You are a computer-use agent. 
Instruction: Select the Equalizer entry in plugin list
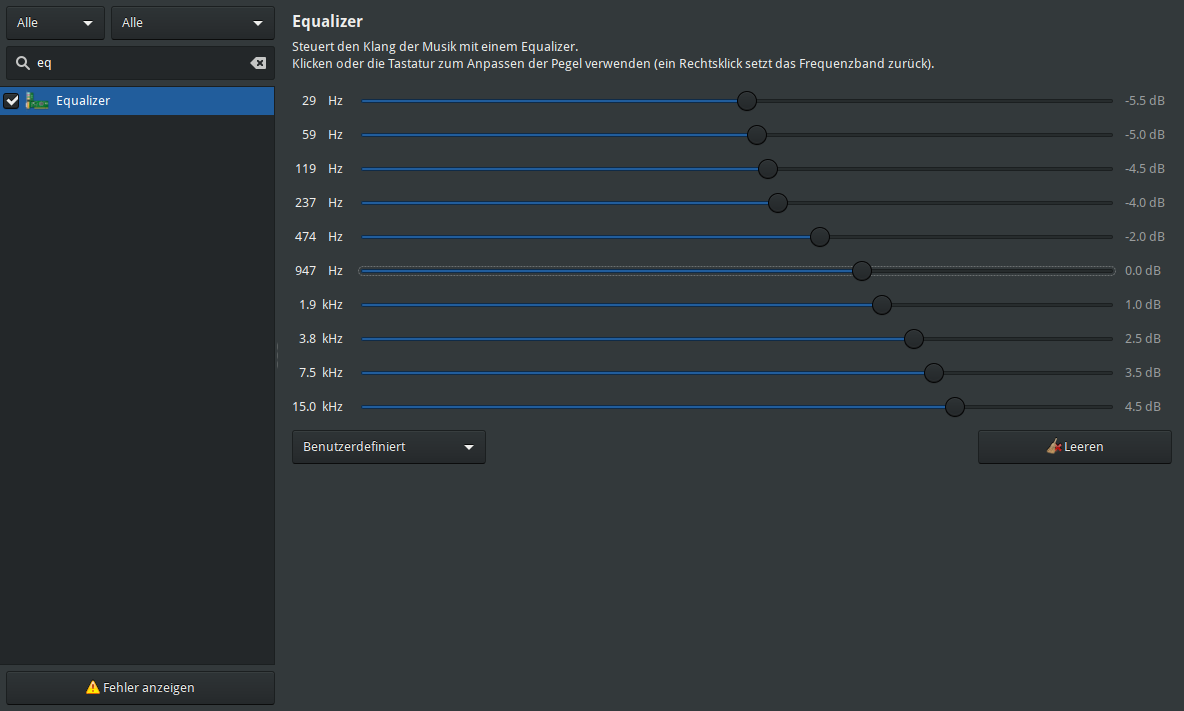tap(137, 100)
